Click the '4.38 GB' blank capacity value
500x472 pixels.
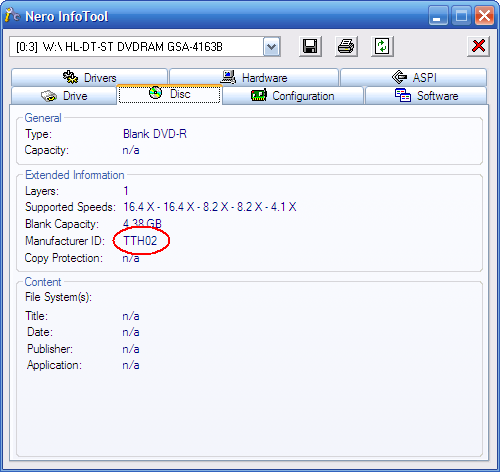pyautogui.click(x=142, y=223)
